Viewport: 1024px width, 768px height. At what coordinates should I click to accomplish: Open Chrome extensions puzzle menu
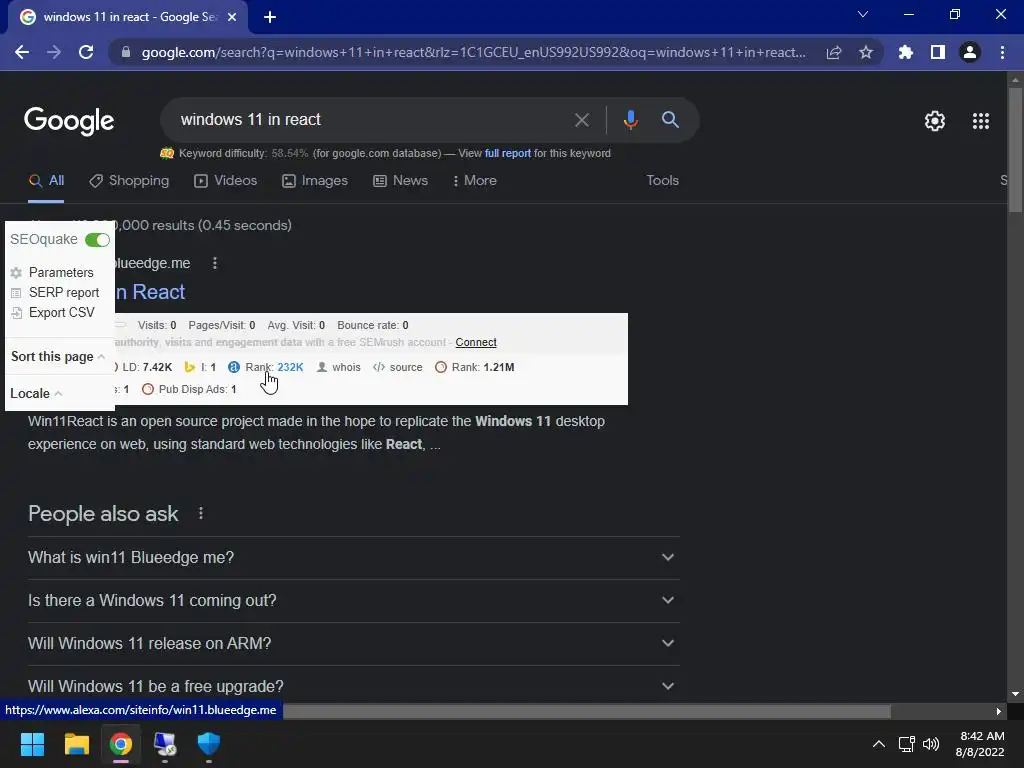(905, 52)
